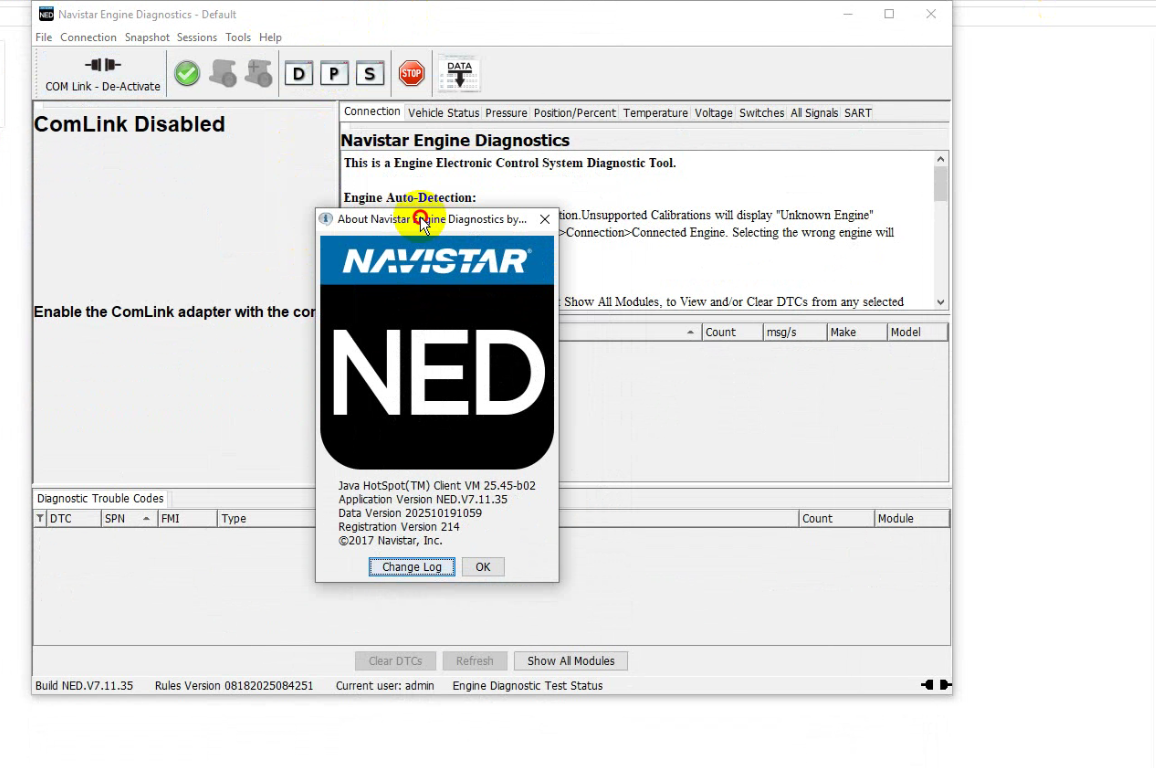Open the Snapshot menu
The height and width of the screenshot is (768, 1156).
(x=147, y=37)
